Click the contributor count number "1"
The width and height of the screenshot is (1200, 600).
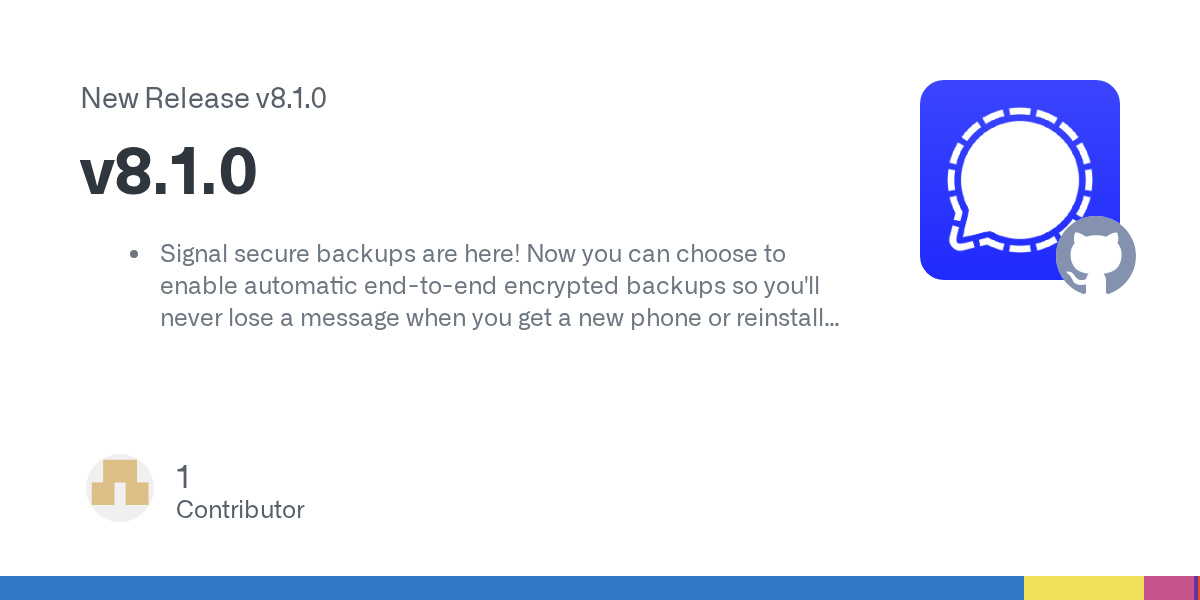(x=183, y=477)
